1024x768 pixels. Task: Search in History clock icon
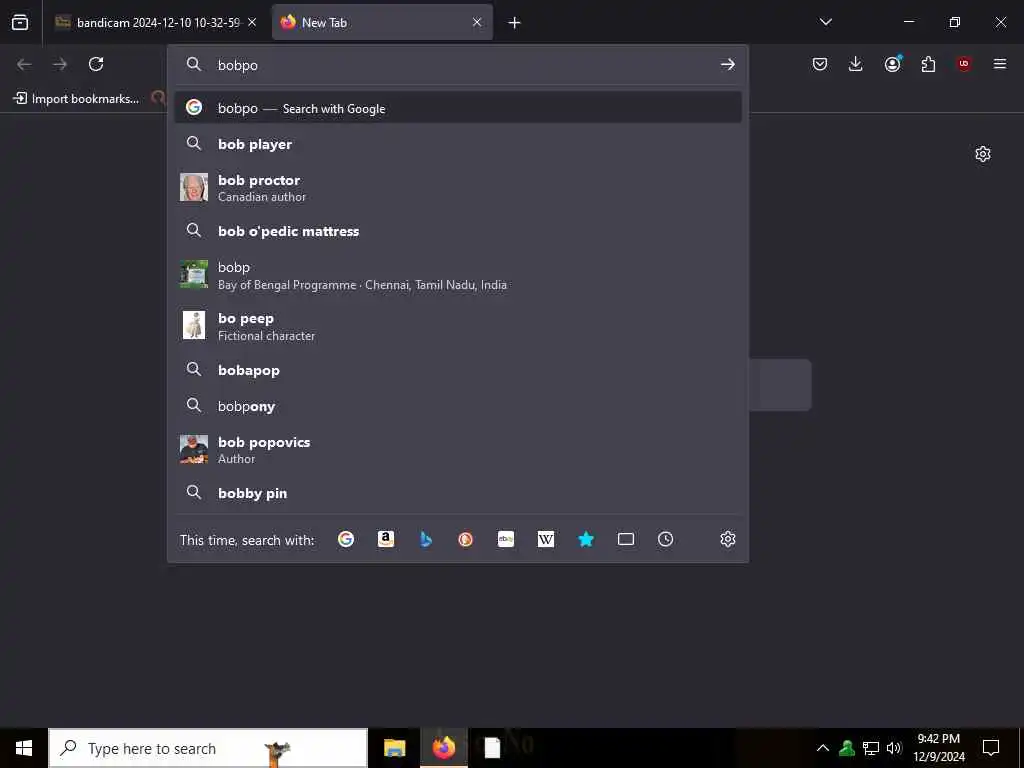click(x=665, y=539)
